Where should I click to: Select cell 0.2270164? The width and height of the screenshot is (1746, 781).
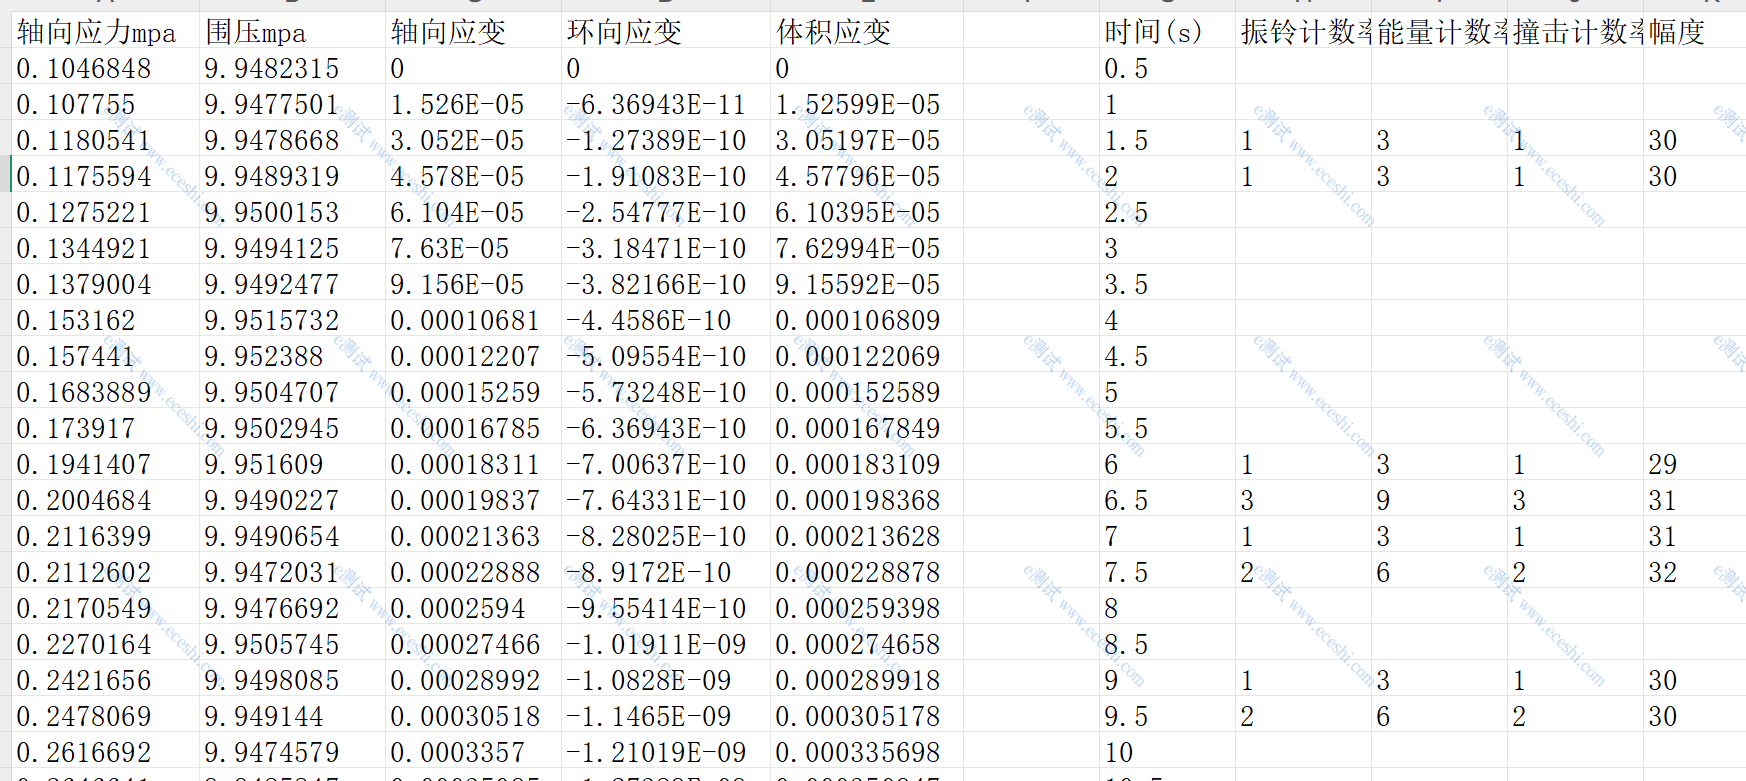coord(106,643)
